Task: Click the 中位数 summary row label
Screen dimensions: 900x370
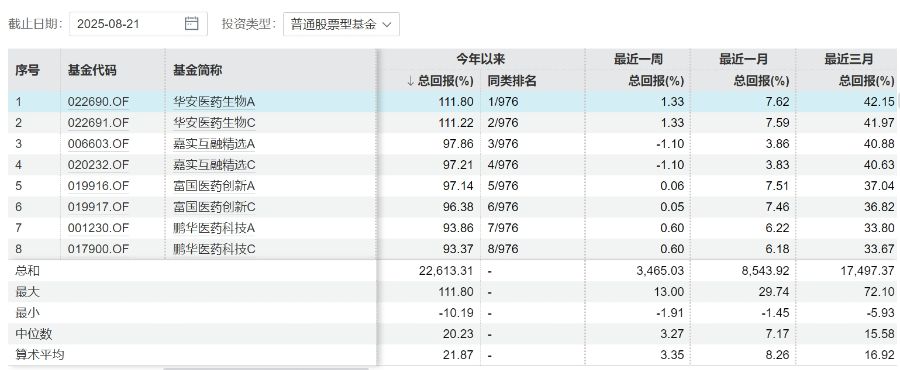Action: coord(34,334)
